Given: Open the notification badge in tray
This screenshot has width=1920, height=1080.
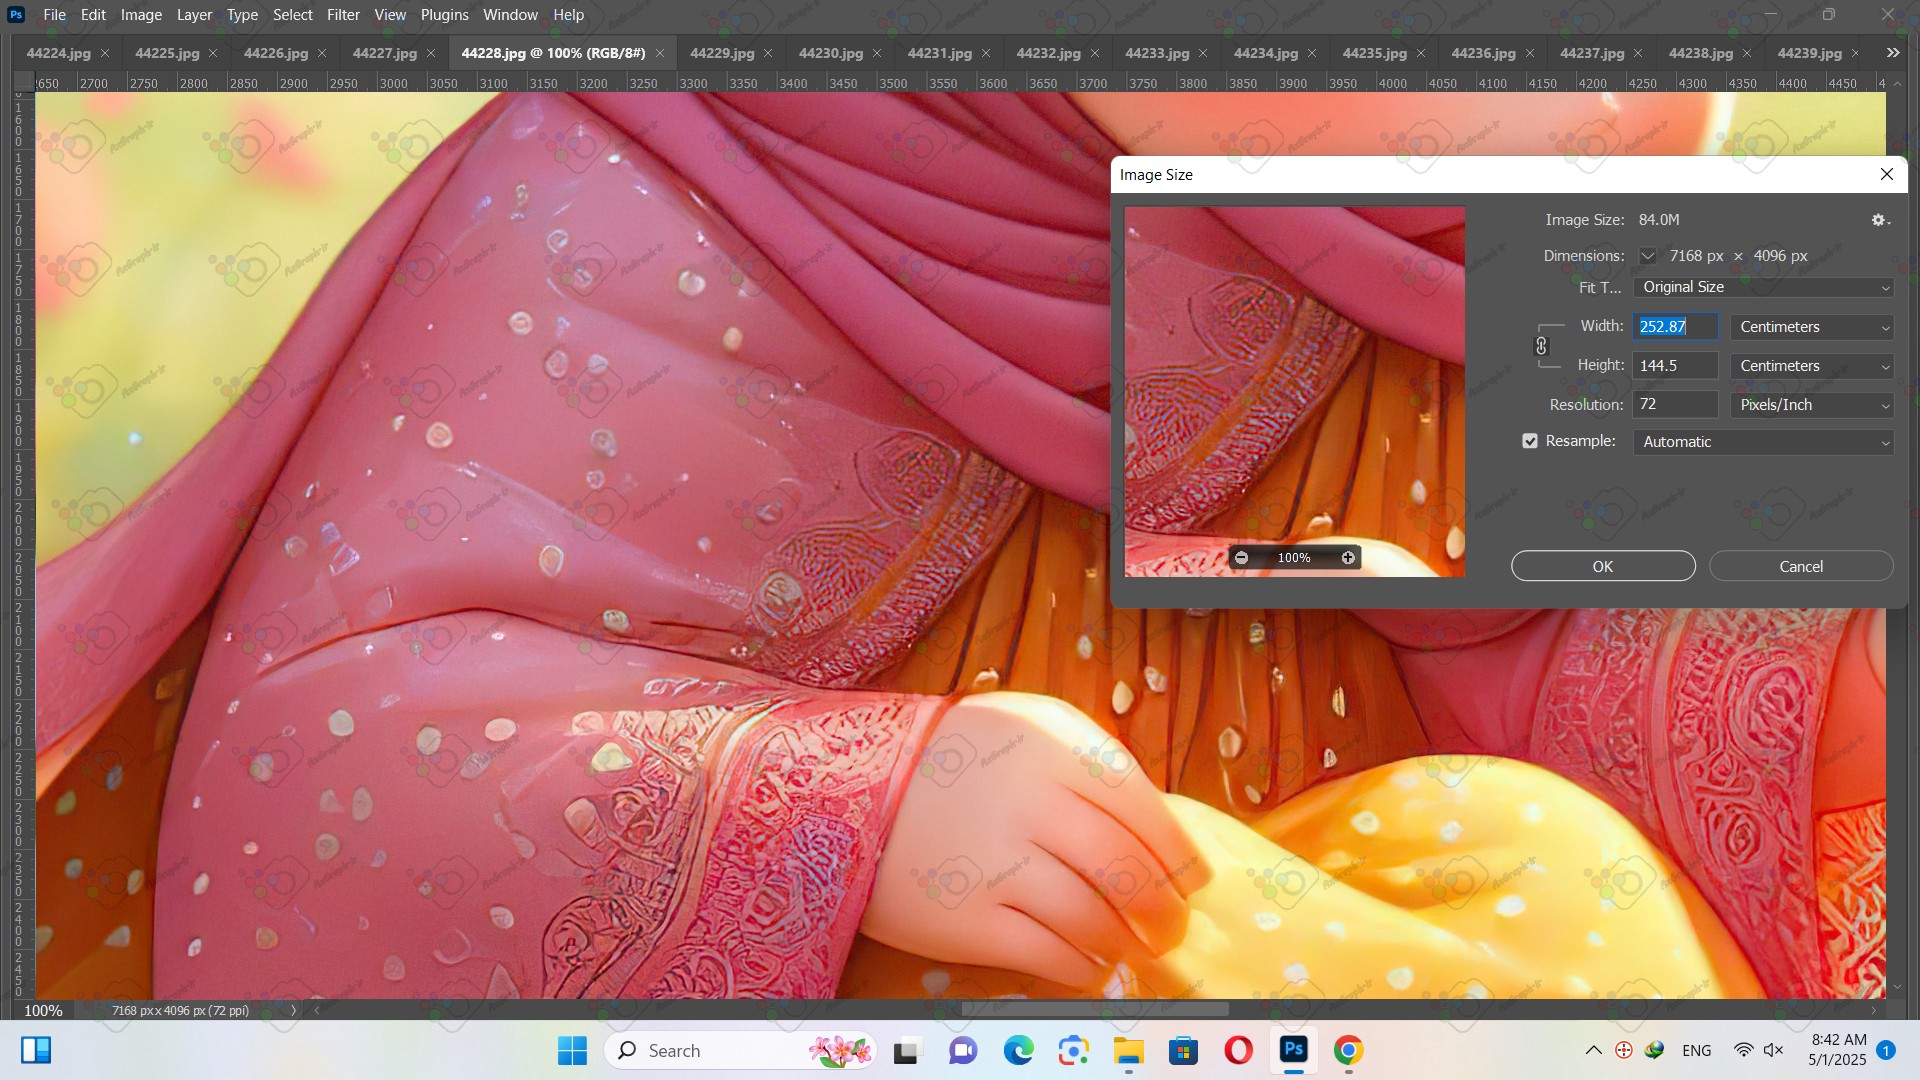Looking at the screenshot, I should tap(1886, 1050).
